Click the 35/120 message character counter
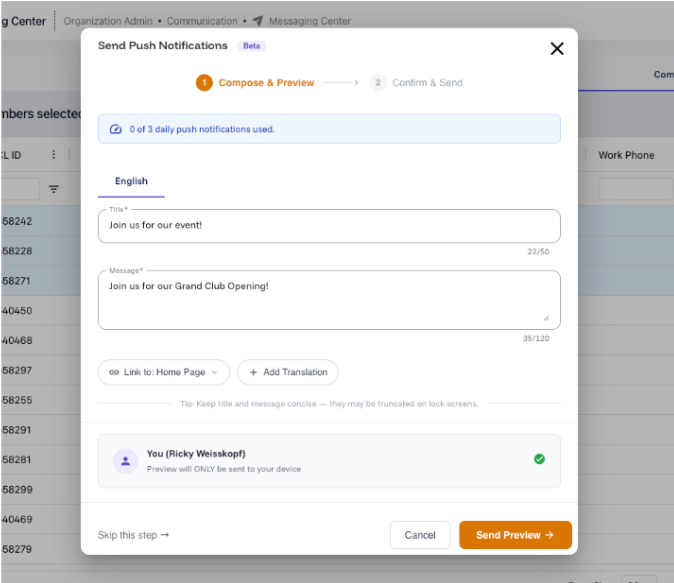 [536, 338]
